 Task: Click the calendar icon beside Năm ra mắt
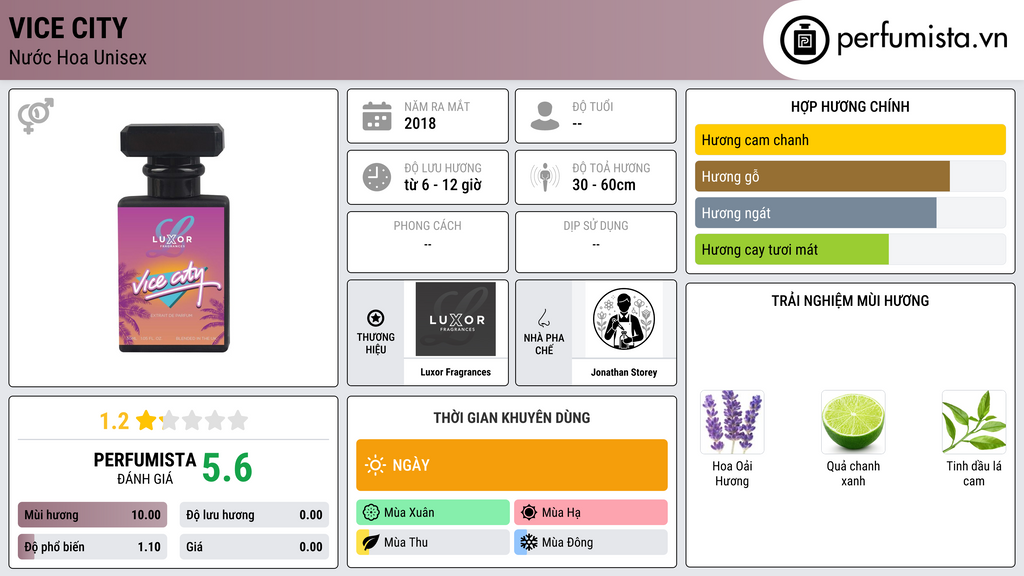(377, 116)
